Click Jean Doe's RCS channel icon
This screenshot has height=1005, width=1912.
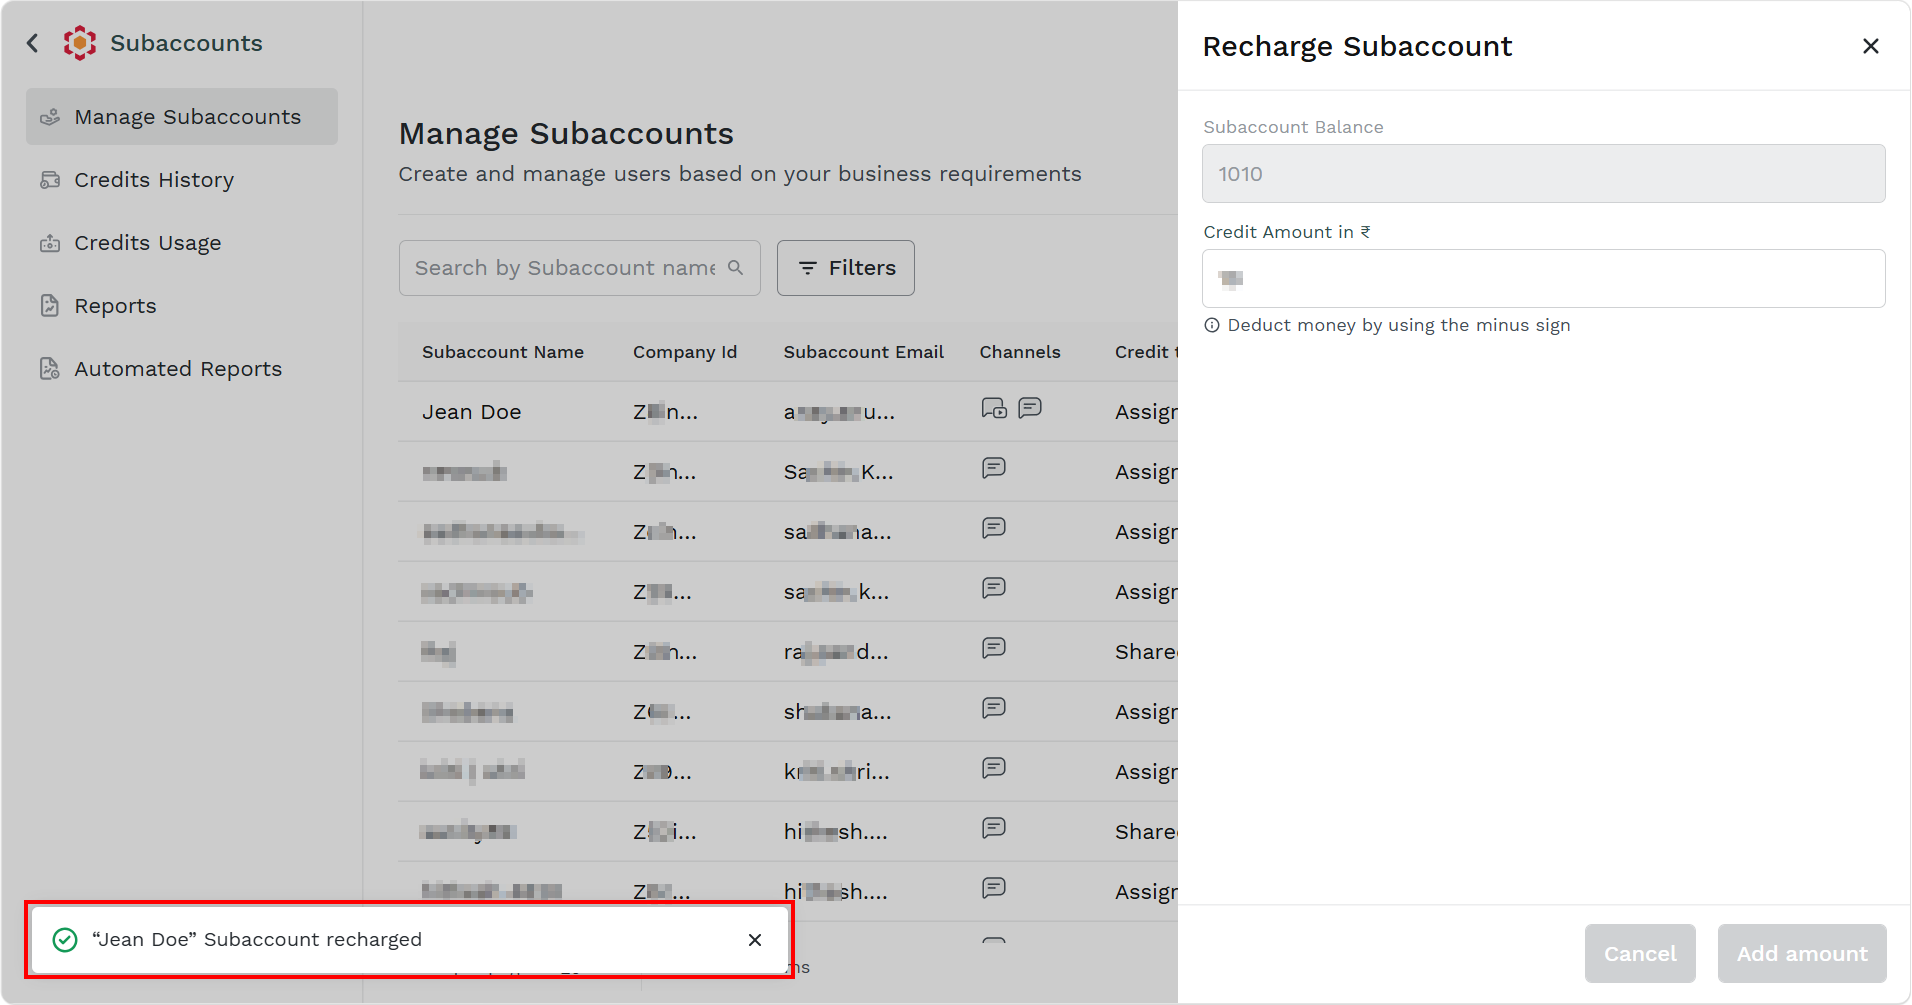coord(994,408)
